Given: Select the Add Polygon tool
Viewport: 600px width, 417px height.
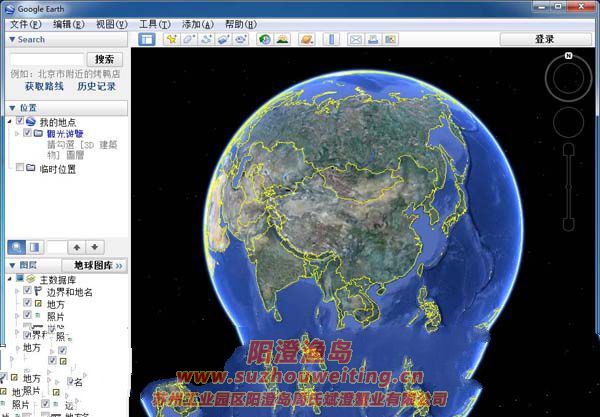Looking at the screenshot, I should click(x=188, y=39).
